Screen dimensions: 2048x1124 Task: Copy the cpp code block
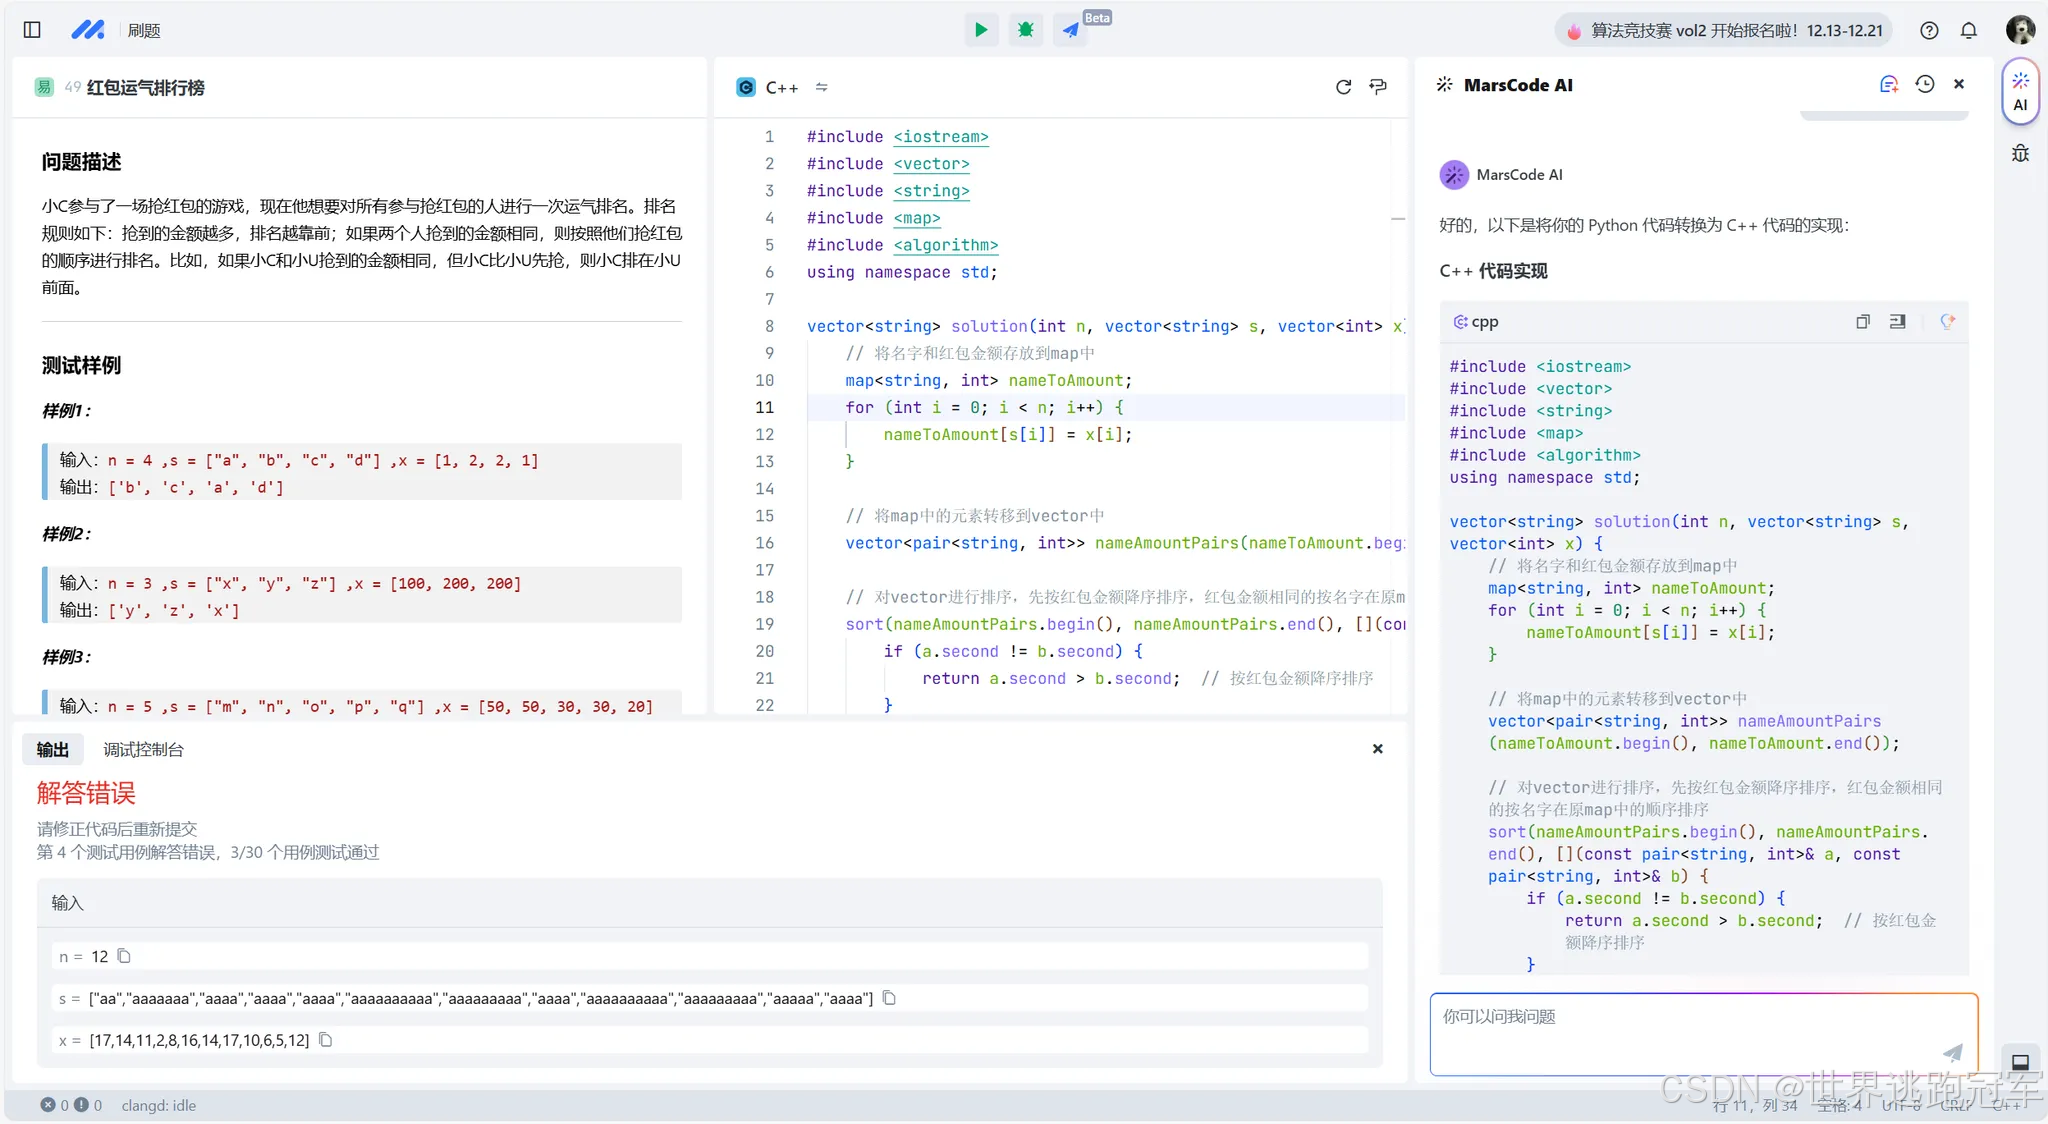coord(1863,322)
